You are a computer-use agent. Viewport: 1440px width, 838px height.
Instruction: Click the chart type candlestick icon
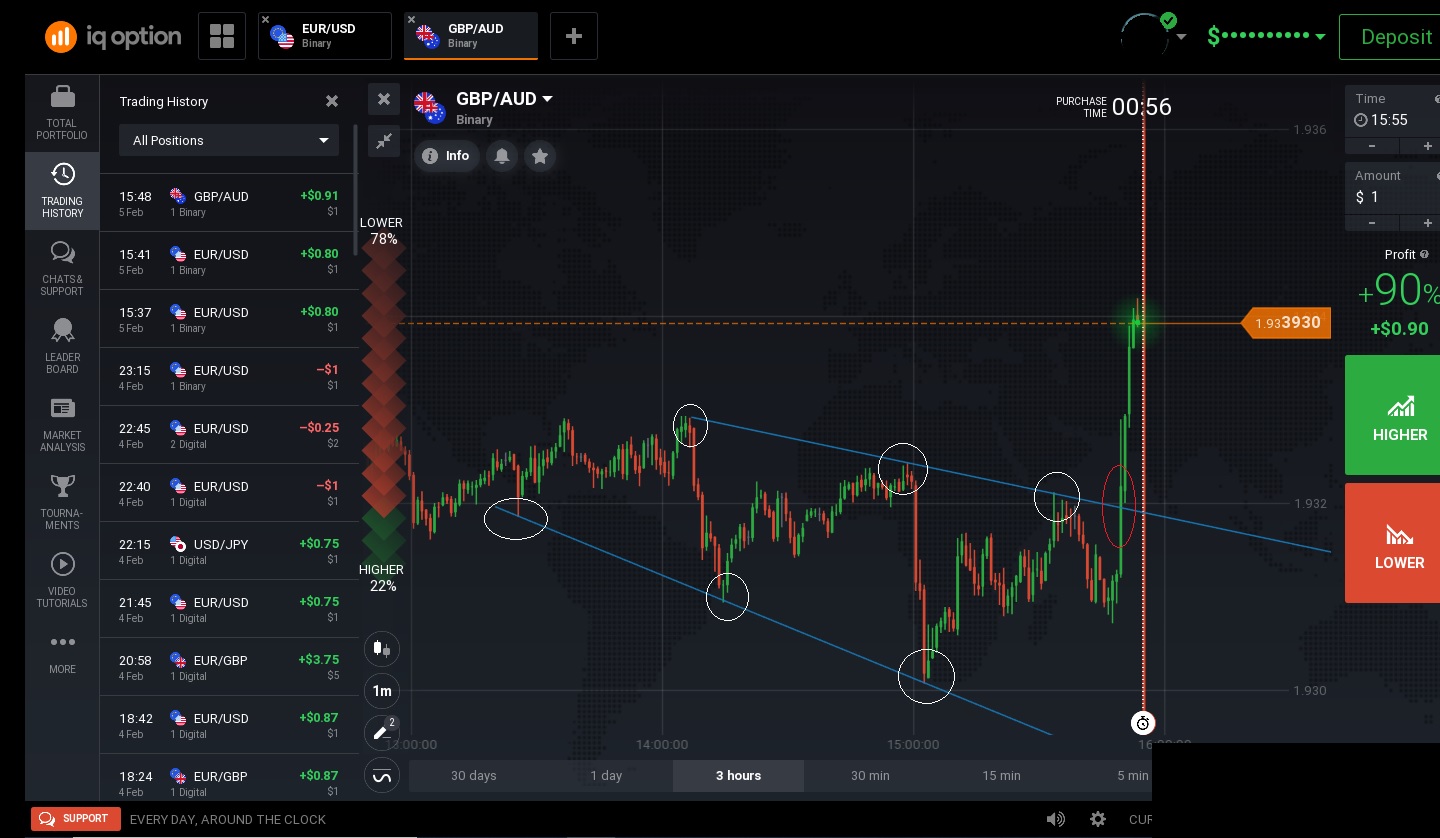click(x=383, y=648)
